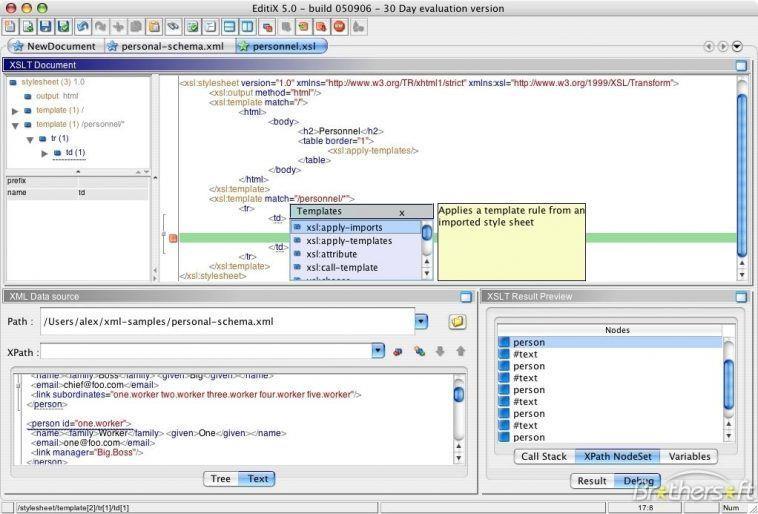Click the save-with-checkmark floppy icon
The width and height of the screenshot is (758, 514).
[64, 26]
